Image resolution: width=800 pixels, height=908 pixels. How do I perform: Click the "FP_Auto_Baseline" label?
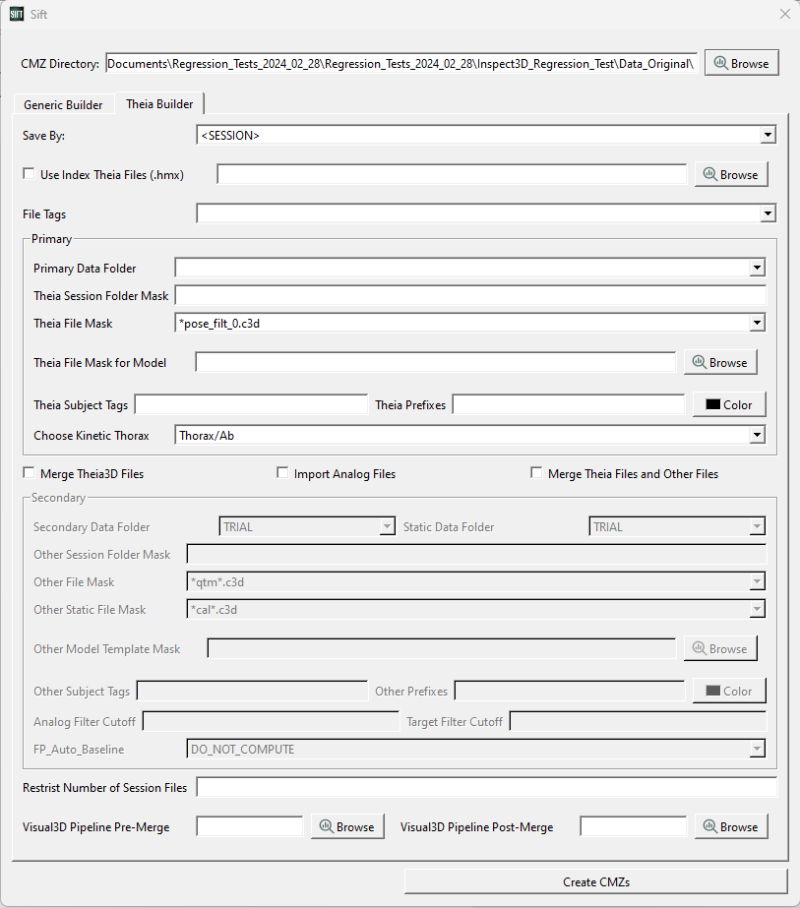[79, 749]
